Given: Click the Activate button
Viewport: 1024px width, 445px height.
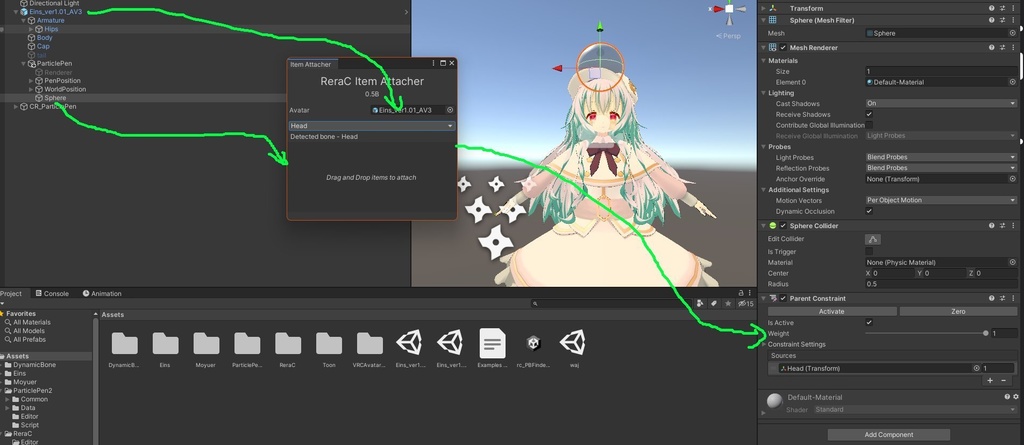Looking at the screenshot, I should pyautogui.click(x=831, y=311).
